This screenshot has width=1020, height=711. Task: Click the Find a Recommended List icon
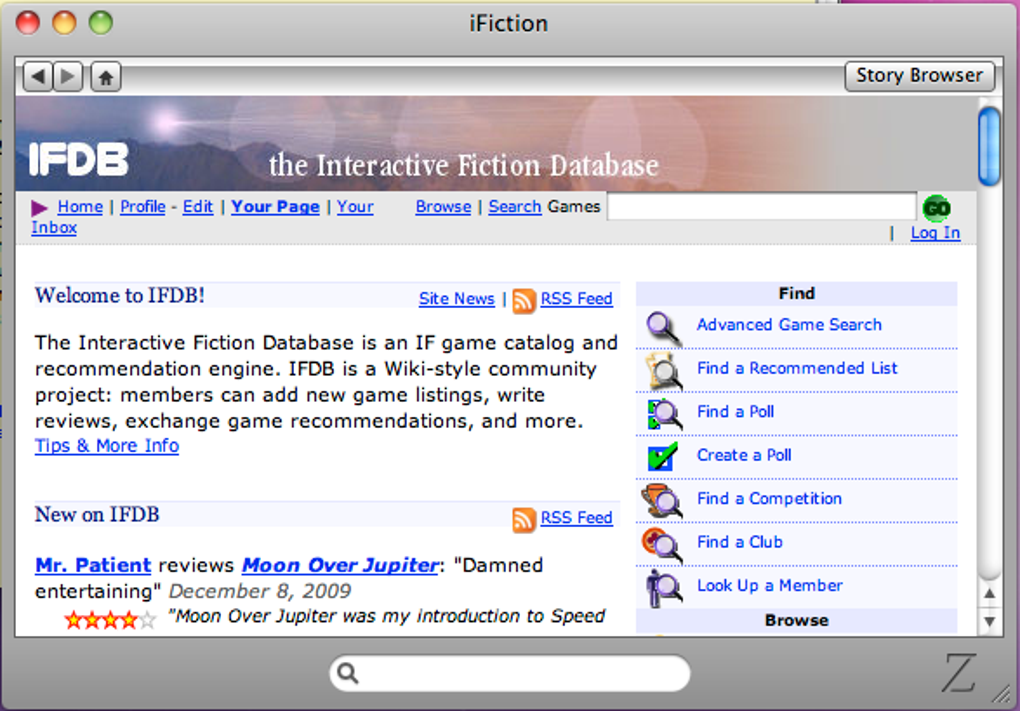[x=663, y=370]
